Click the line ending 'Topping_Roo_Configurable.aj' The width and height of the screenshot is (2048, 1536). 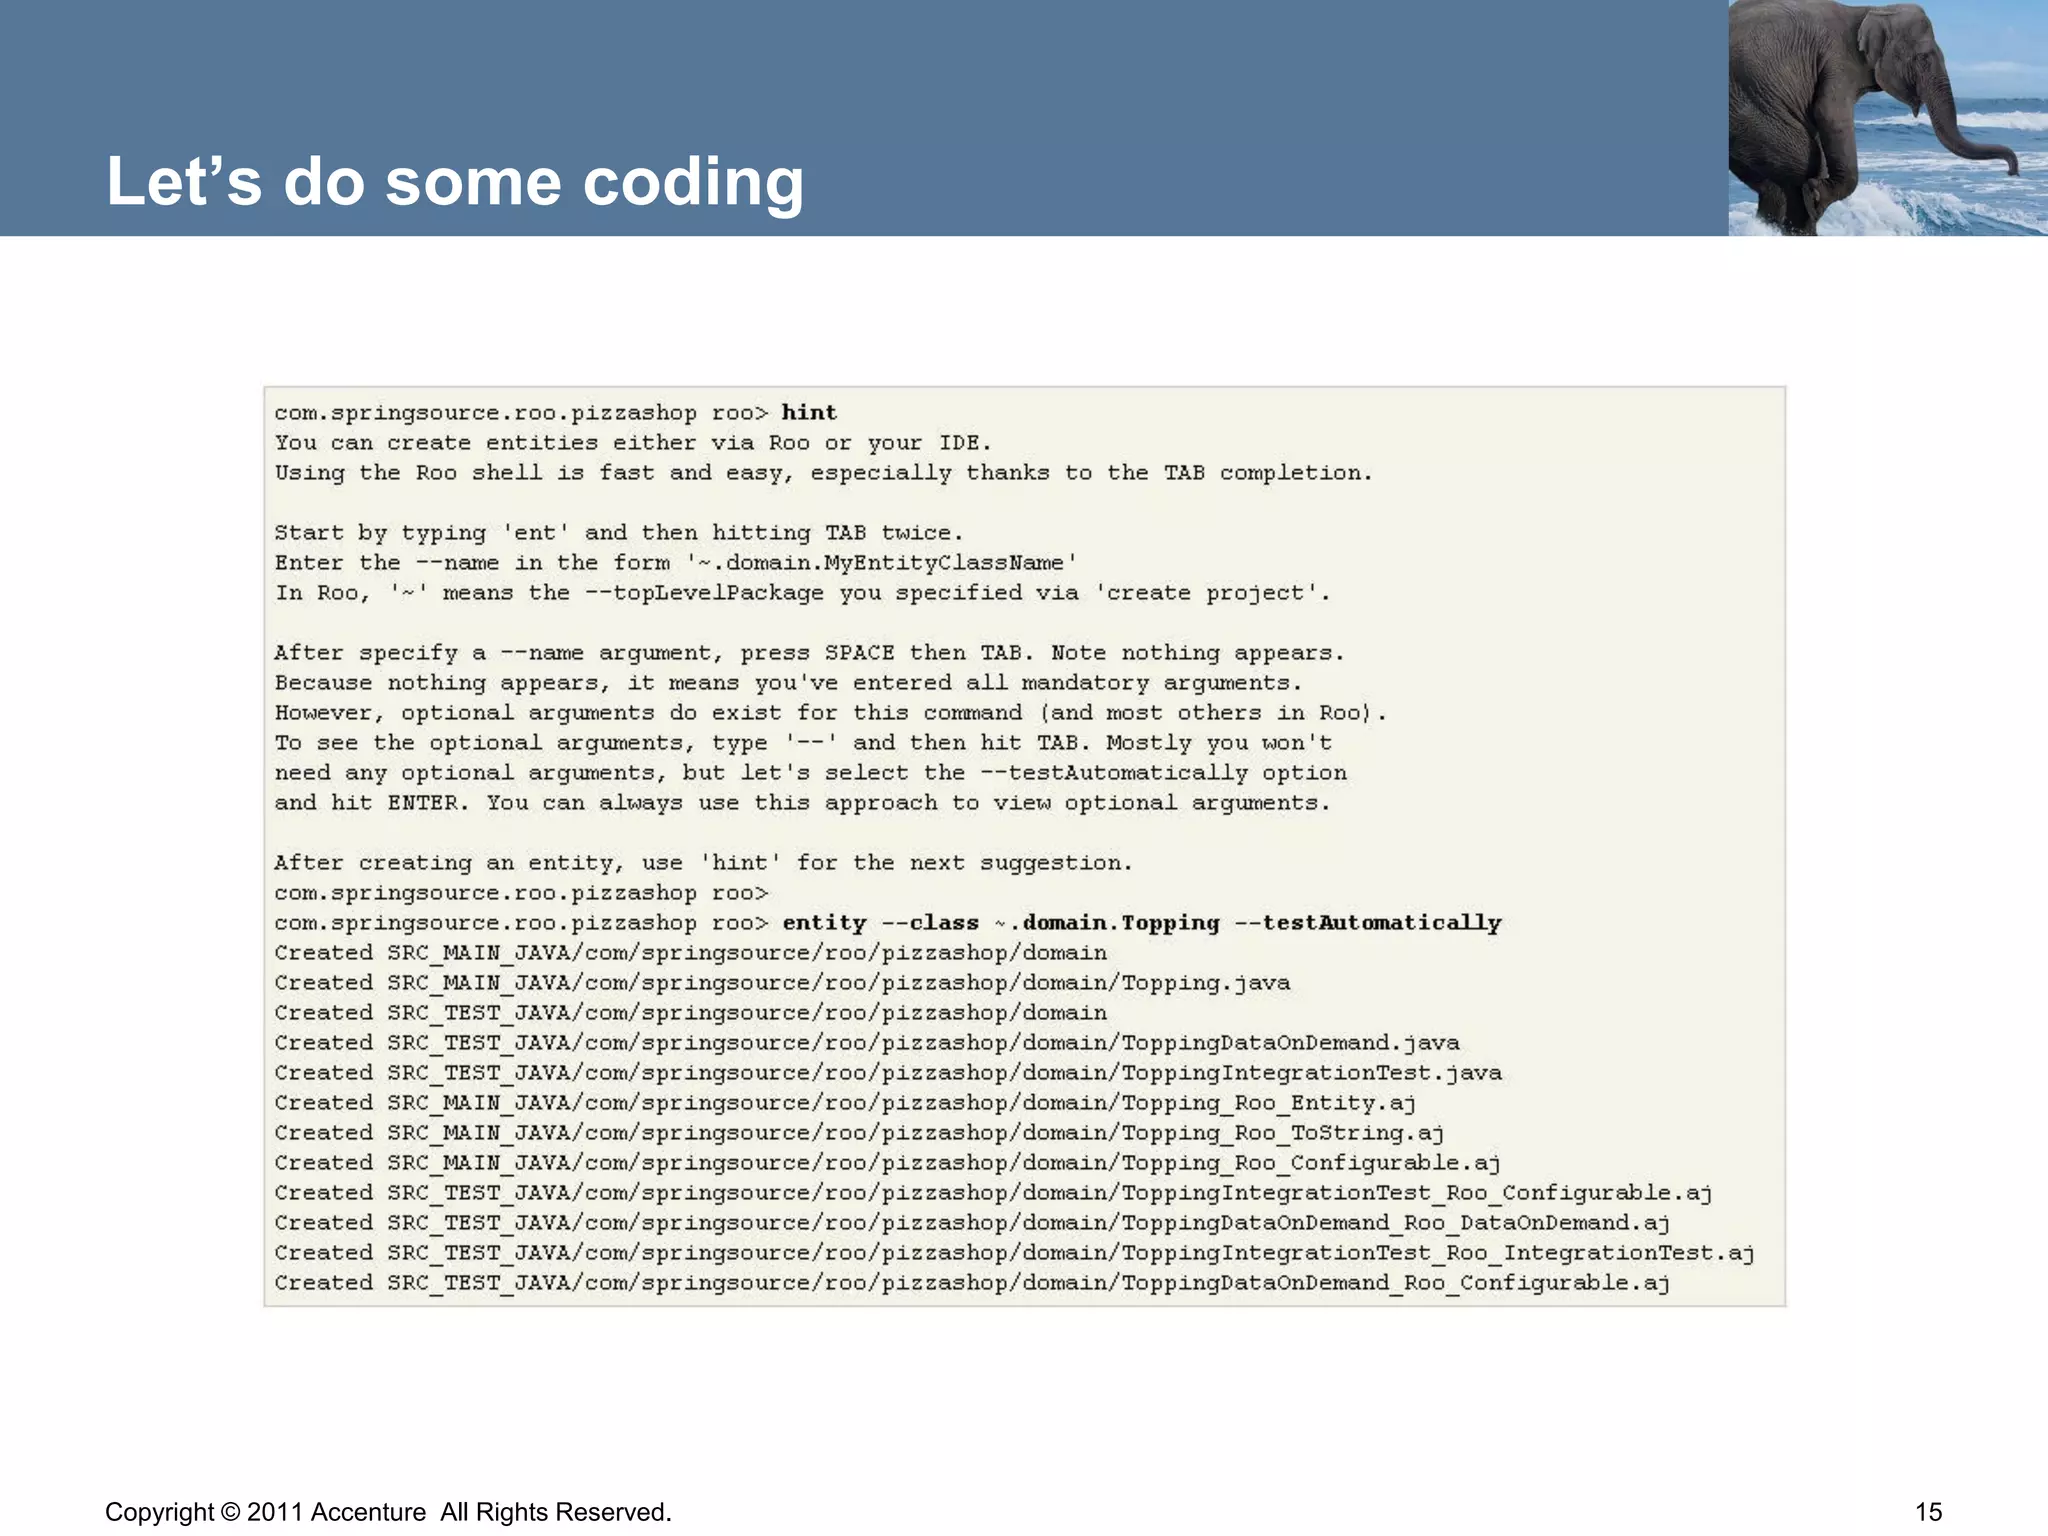pyautogui.click(x=888, y=1163)
